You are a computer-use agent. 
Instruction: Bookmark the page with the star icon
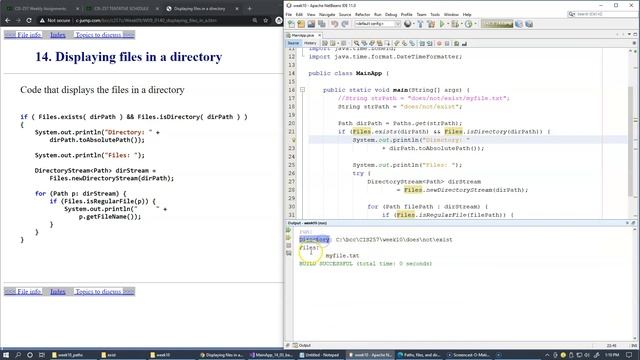click(x=265, y=20)
